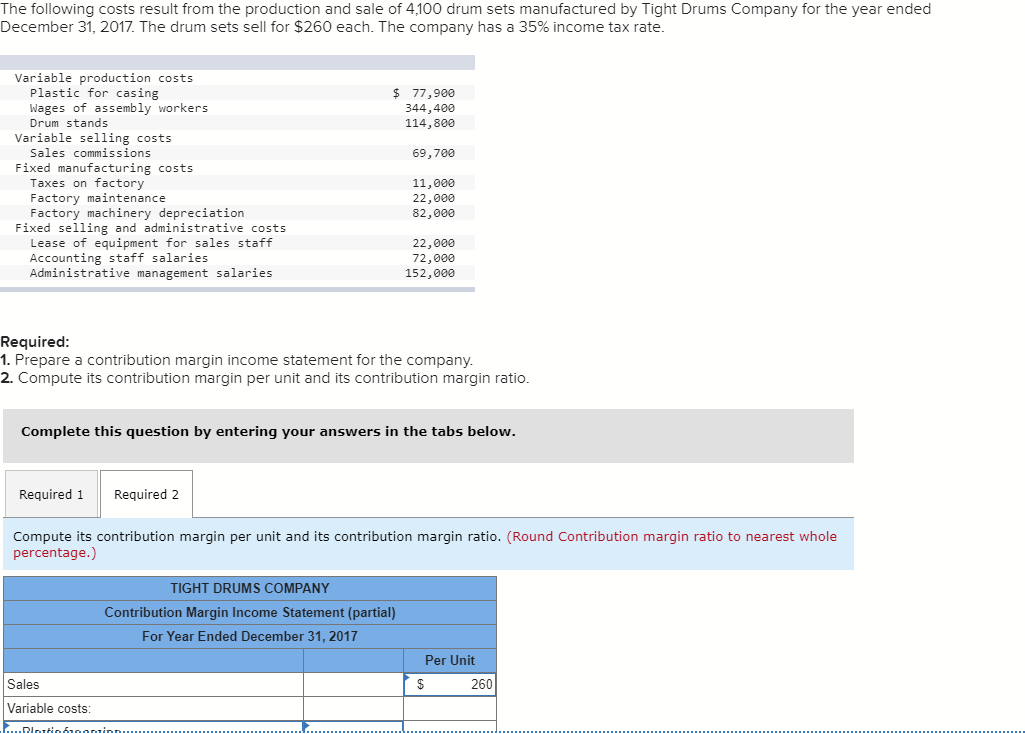Click the requirement 2 contribution margin ratio text
The width and height of the screenshot is (1025, 734).
point(265,378)
